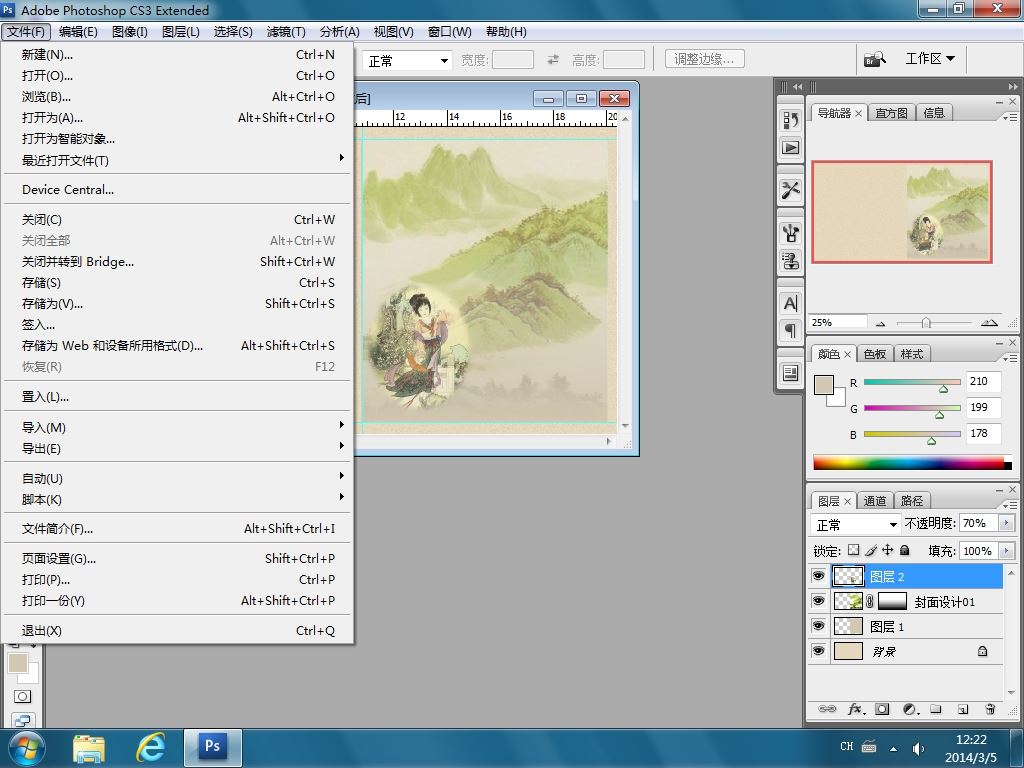Toggle lock position
The width and height of the screenshot is (1024, 768).
888,550
